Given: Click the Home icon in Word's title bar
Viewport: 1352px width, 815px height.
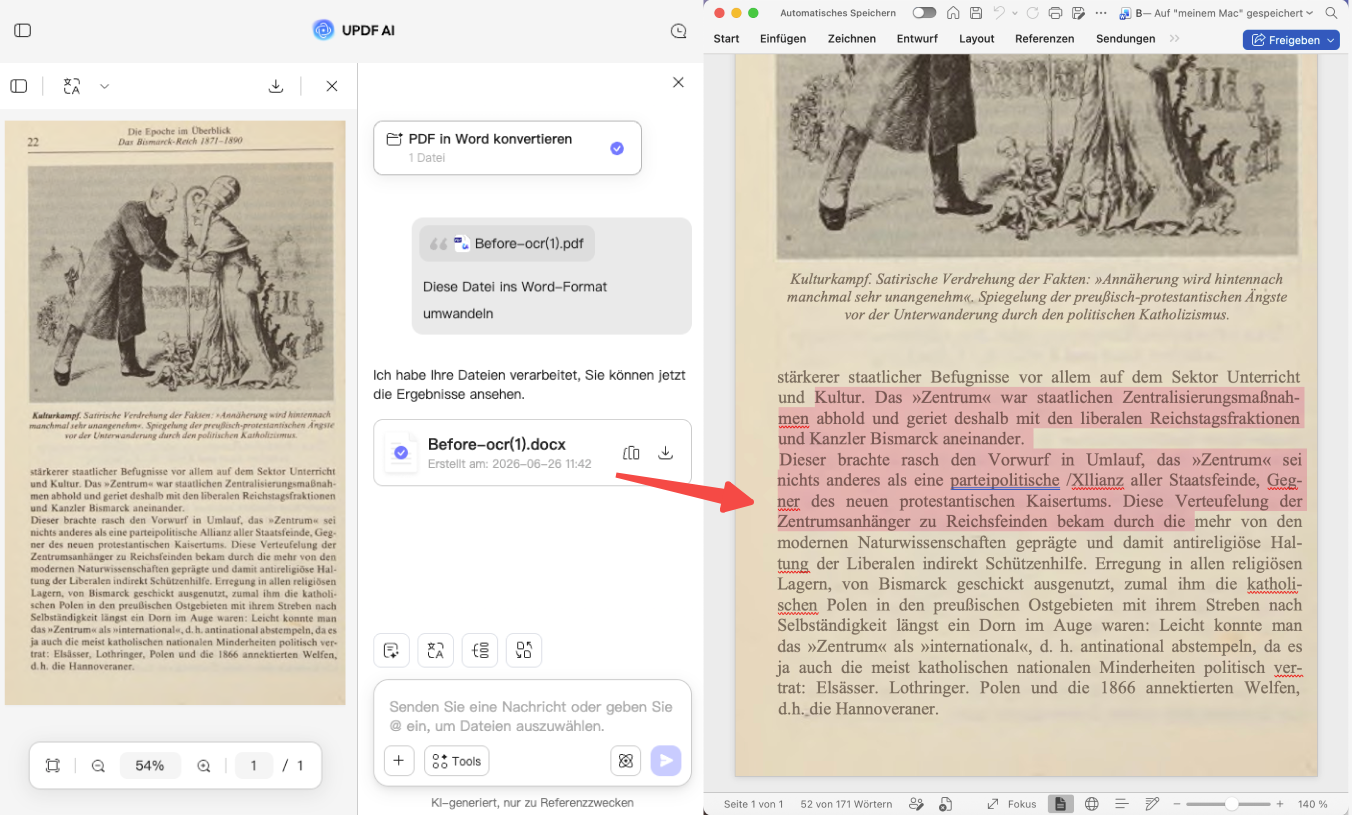Looking at the screenshot, I should tap(953, 13).
